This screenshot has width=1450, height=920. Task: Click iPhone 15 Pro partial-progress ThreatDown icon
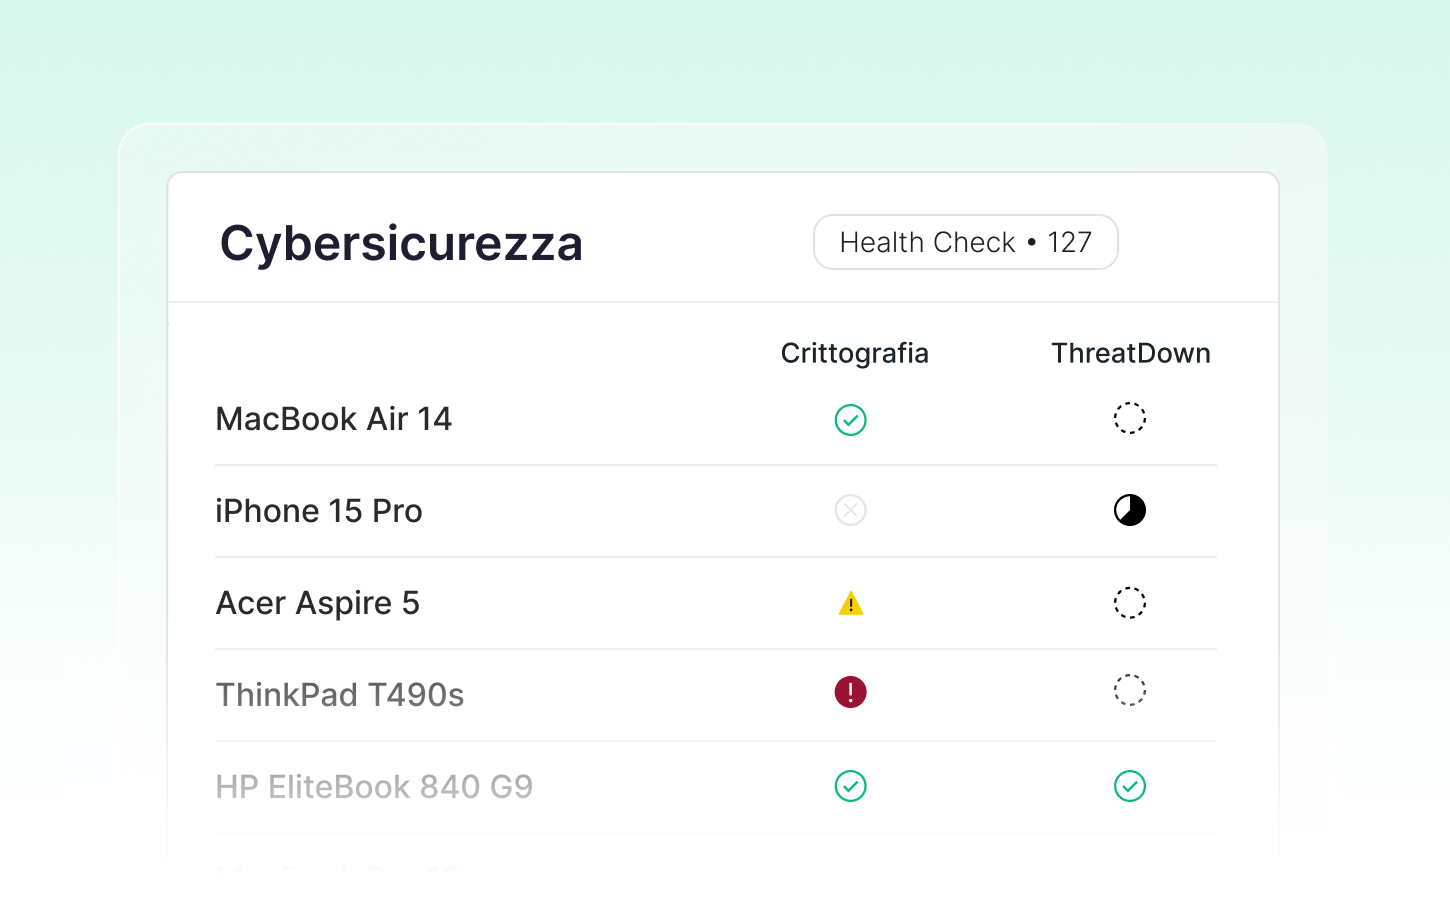[x=1129, y=511]
